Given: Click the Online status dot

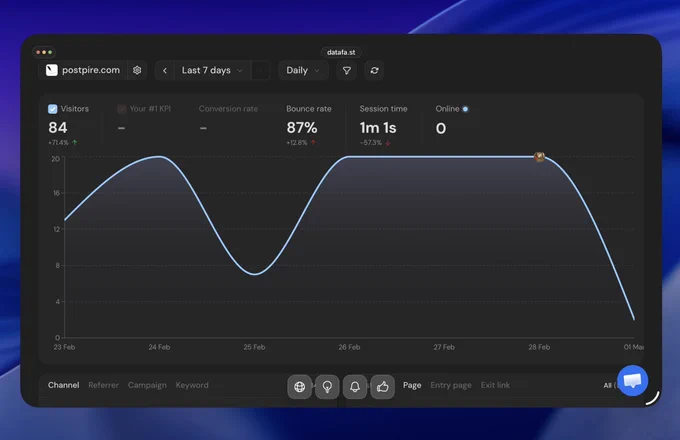Looking at the screenshot, I should (465, 109).
